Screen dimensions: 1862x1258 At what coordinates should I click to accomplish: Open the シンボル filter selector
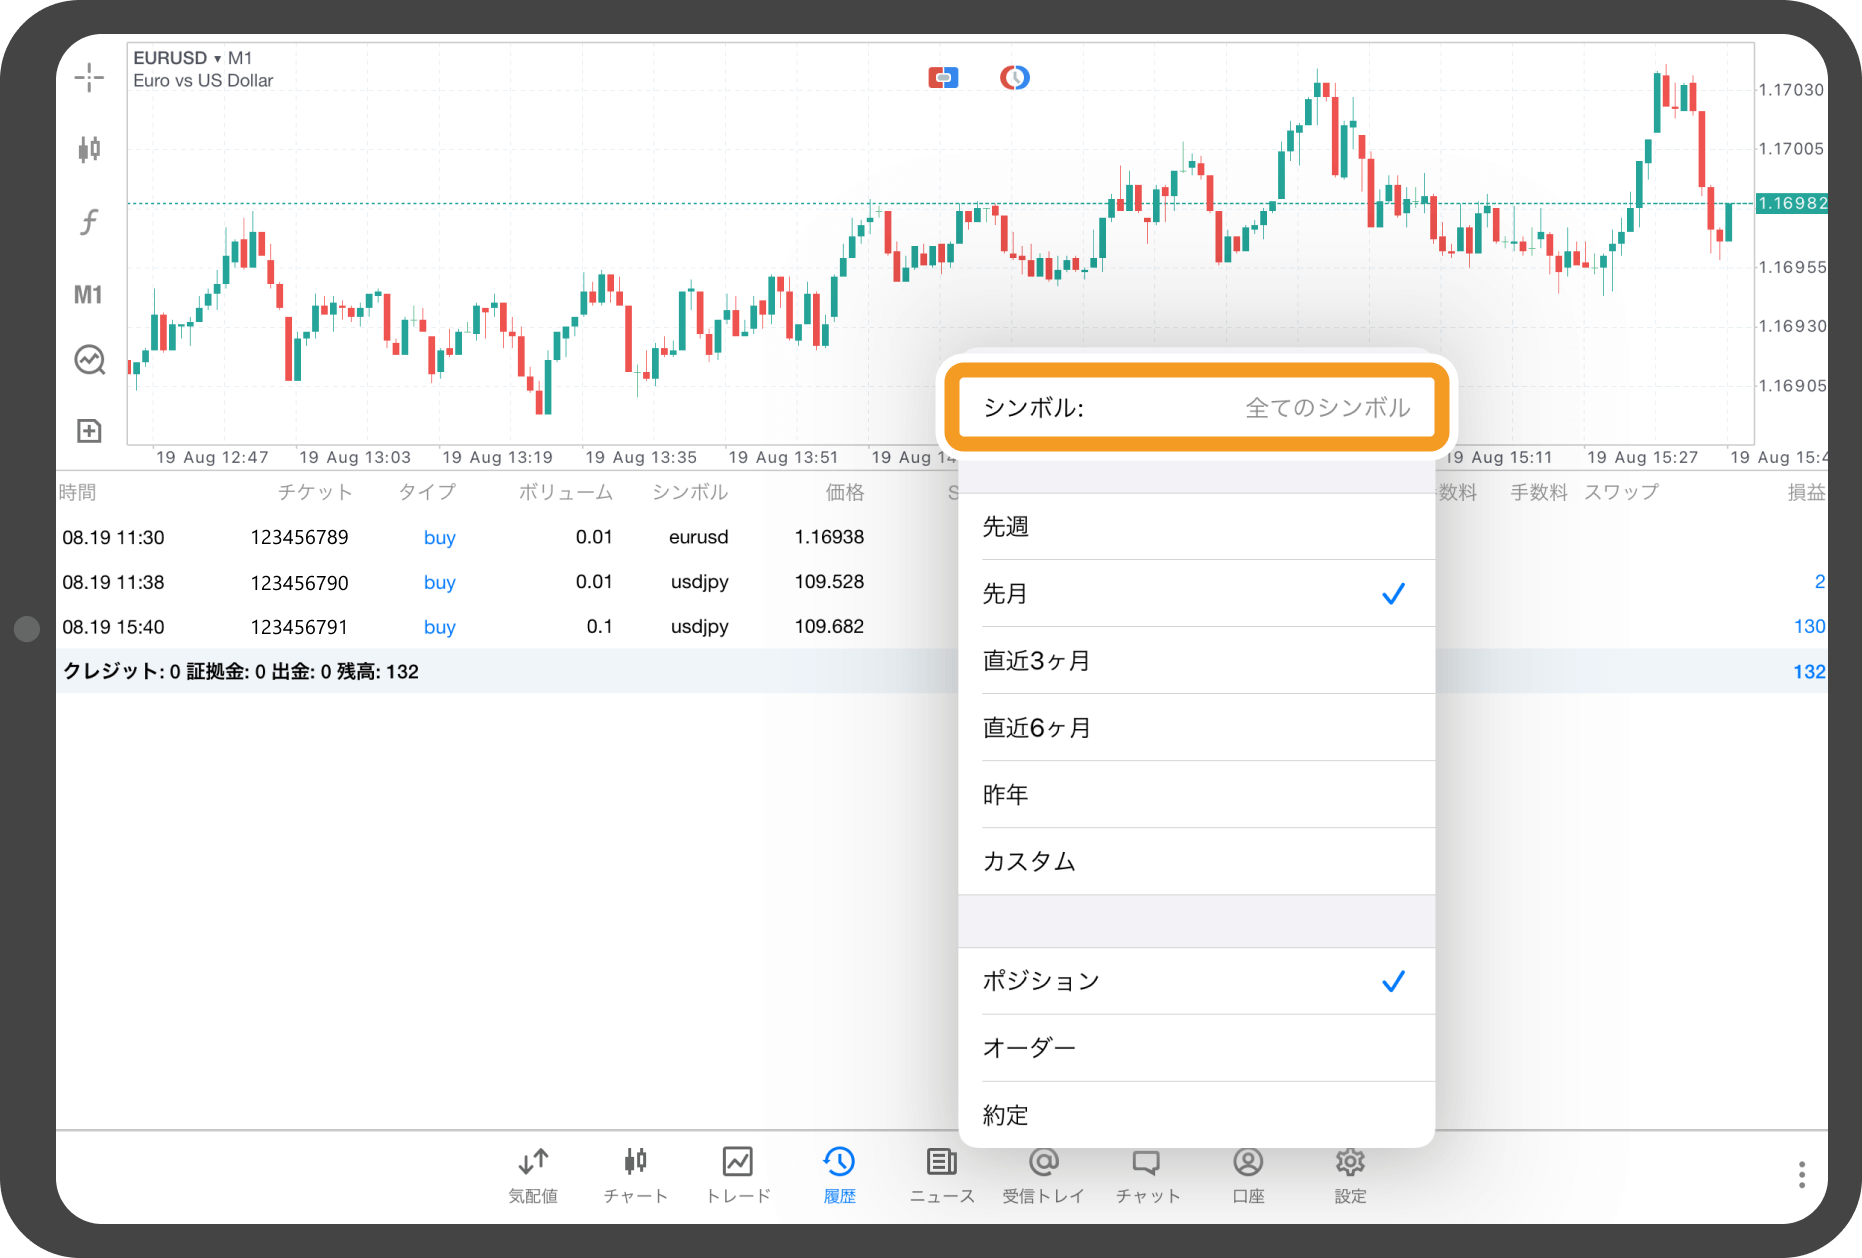[x=1196, y=408]
